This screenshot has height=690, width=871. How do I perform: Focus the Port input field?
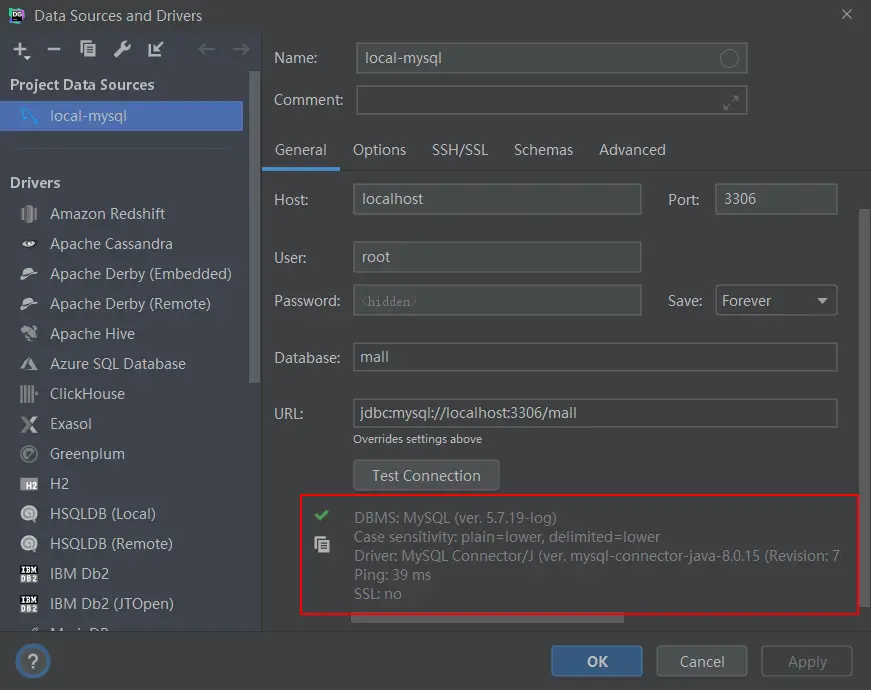(776, 199)
